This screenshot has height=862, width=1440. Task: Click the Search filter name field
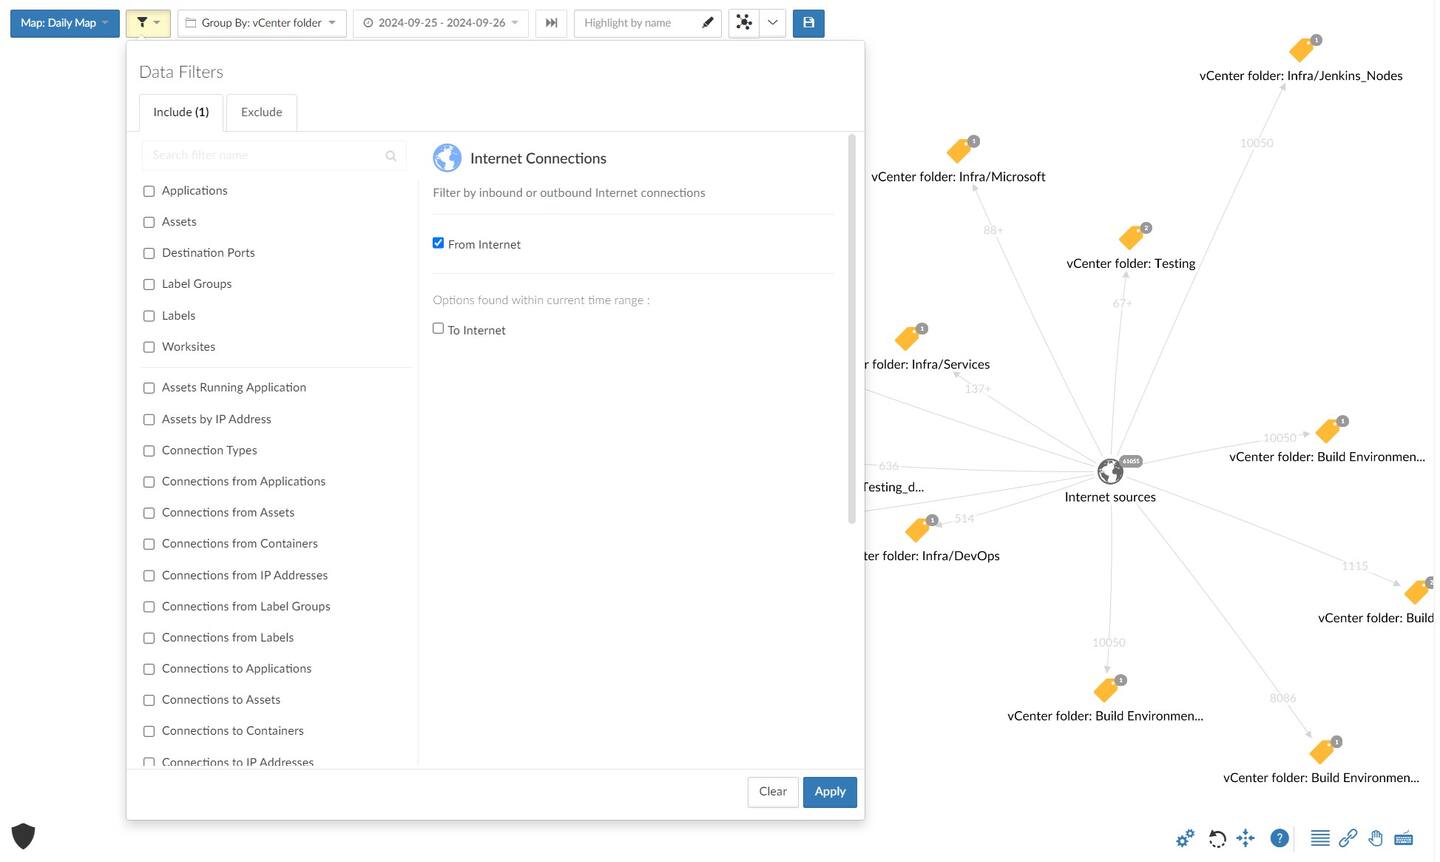[x=265, y=155]
